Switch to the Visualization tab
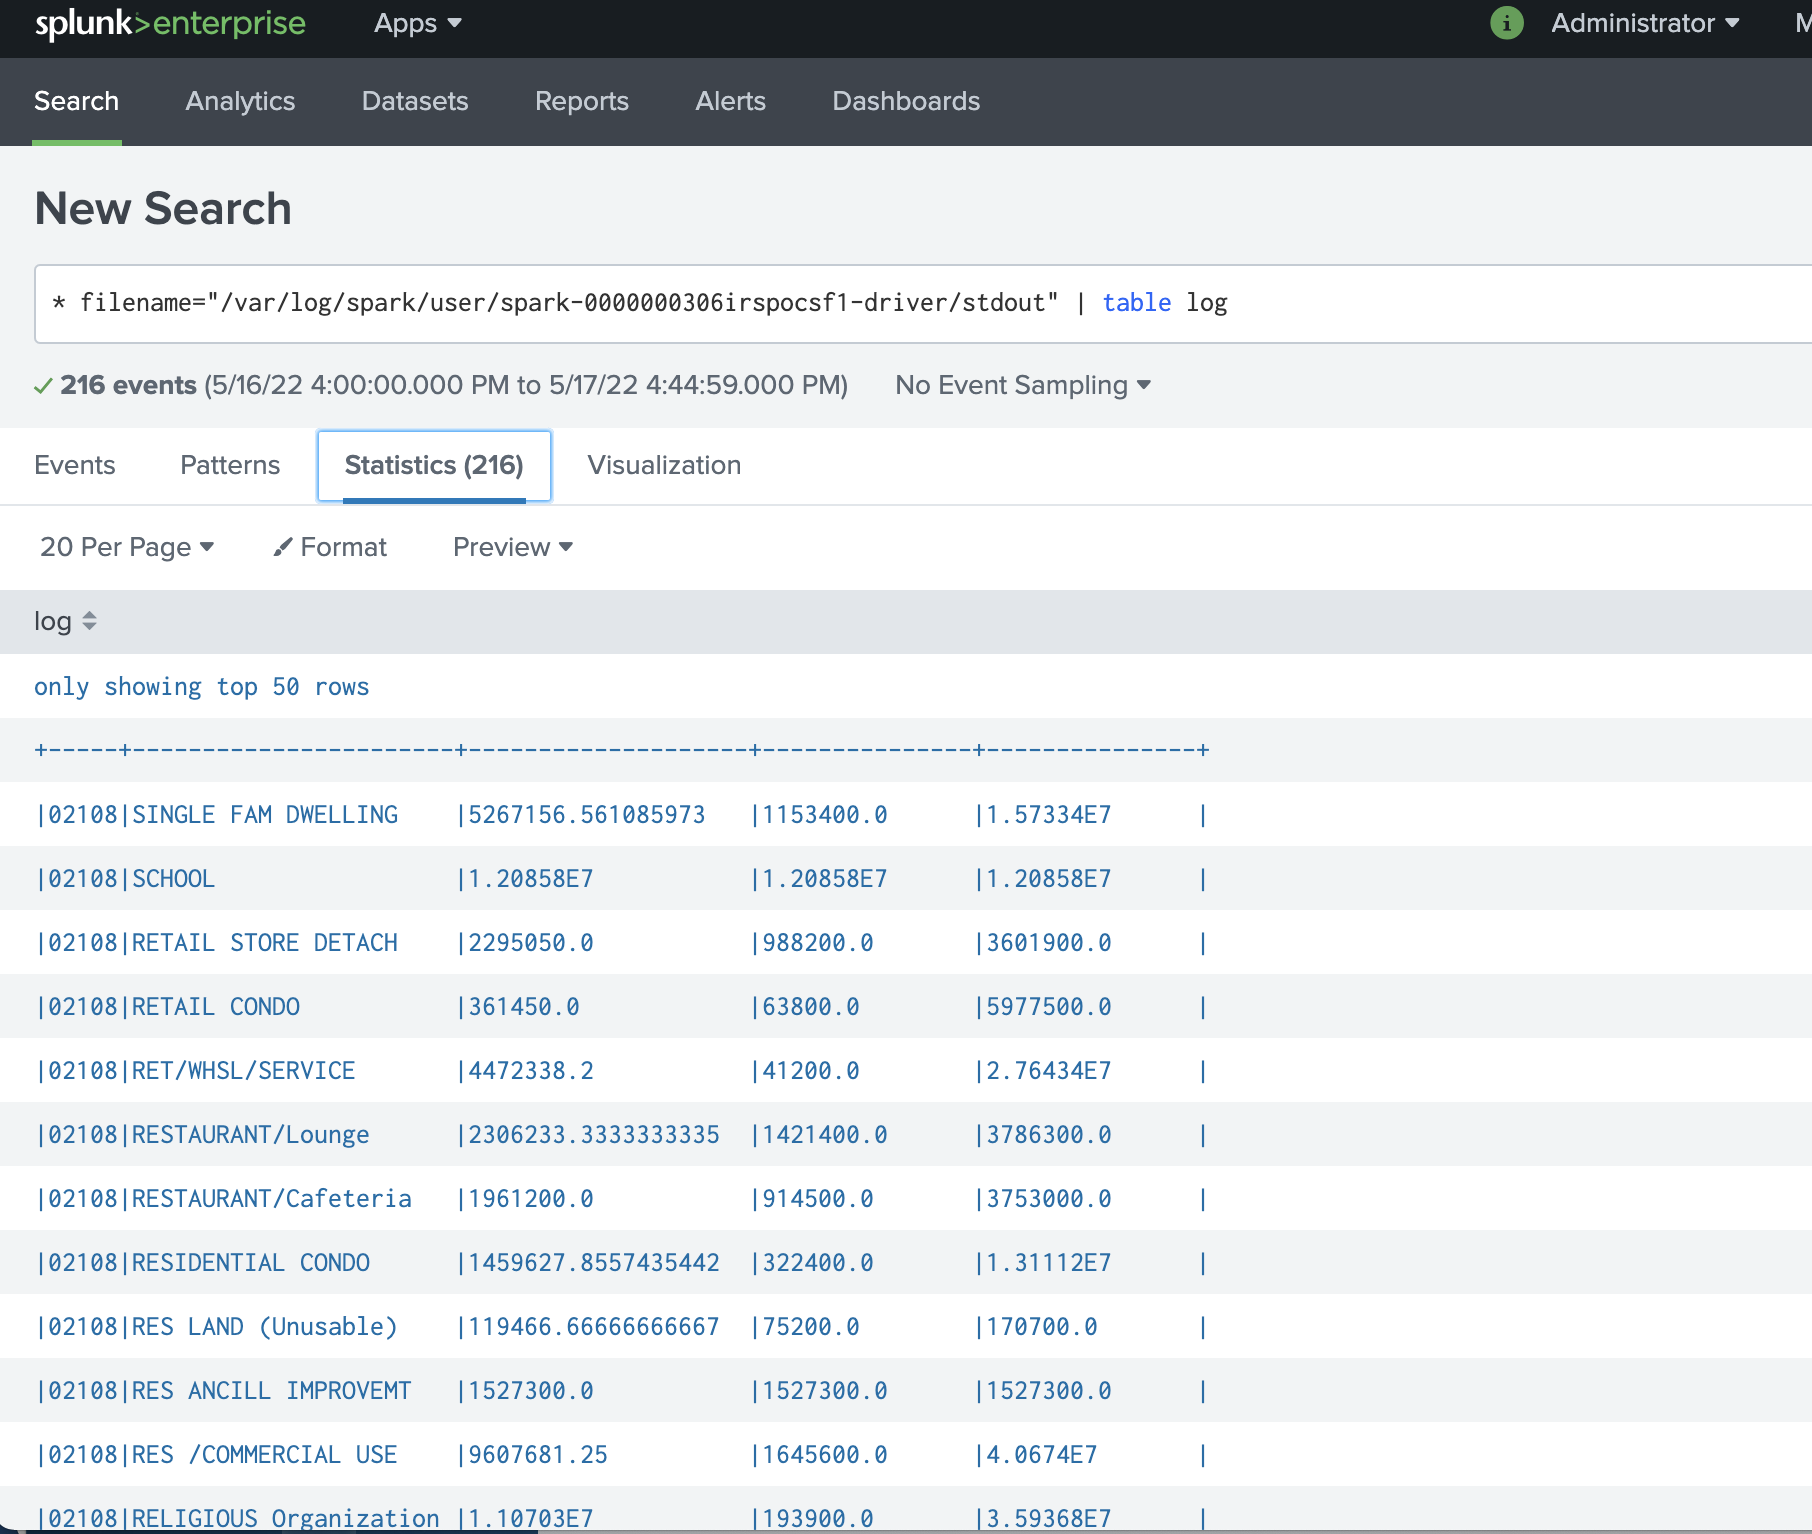The image size is (1812, 1534). click(664, 465)
